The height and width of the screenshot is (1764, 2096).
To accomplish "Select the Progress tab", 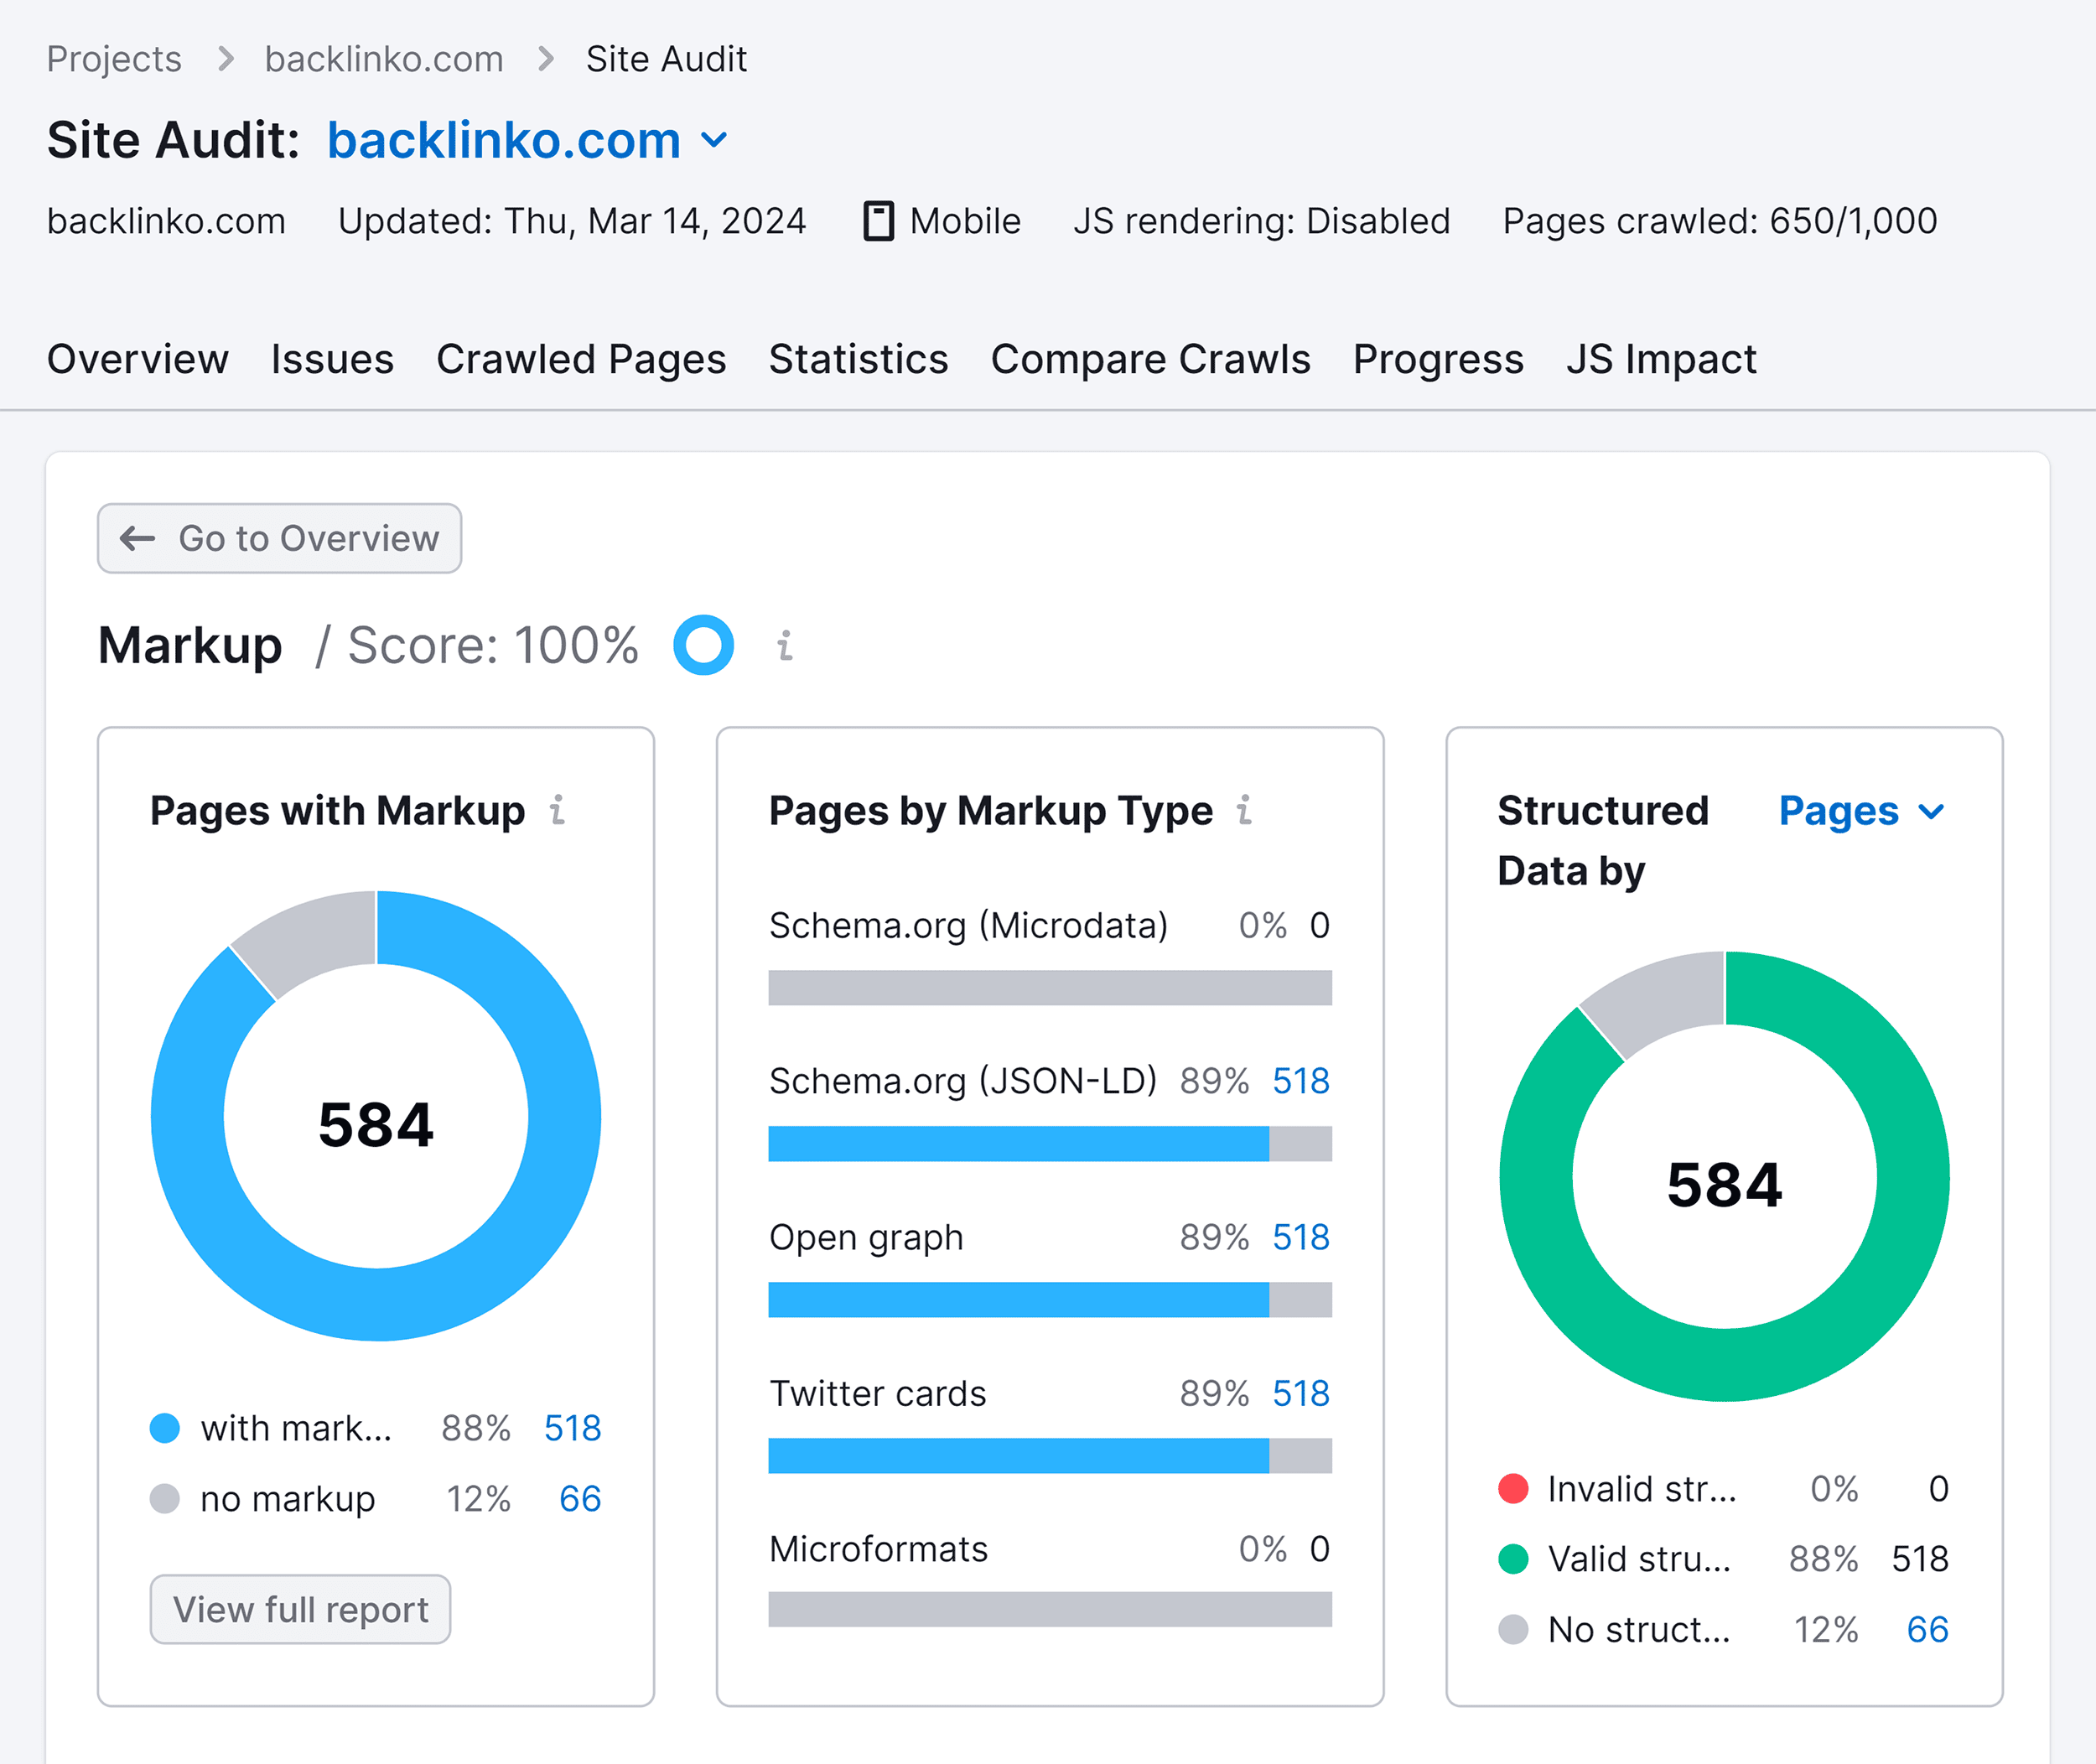I will click(1438, 359).
